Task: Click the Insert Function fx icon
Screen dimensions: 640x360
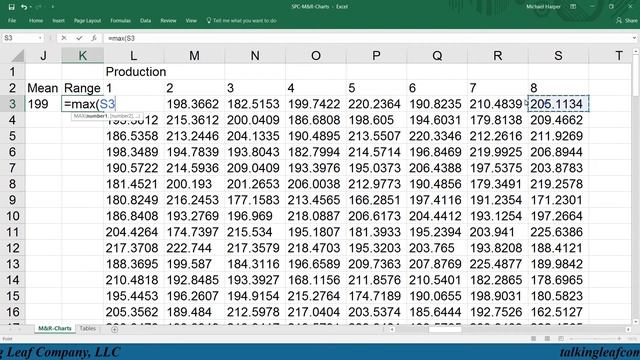Action: (93, 38)
